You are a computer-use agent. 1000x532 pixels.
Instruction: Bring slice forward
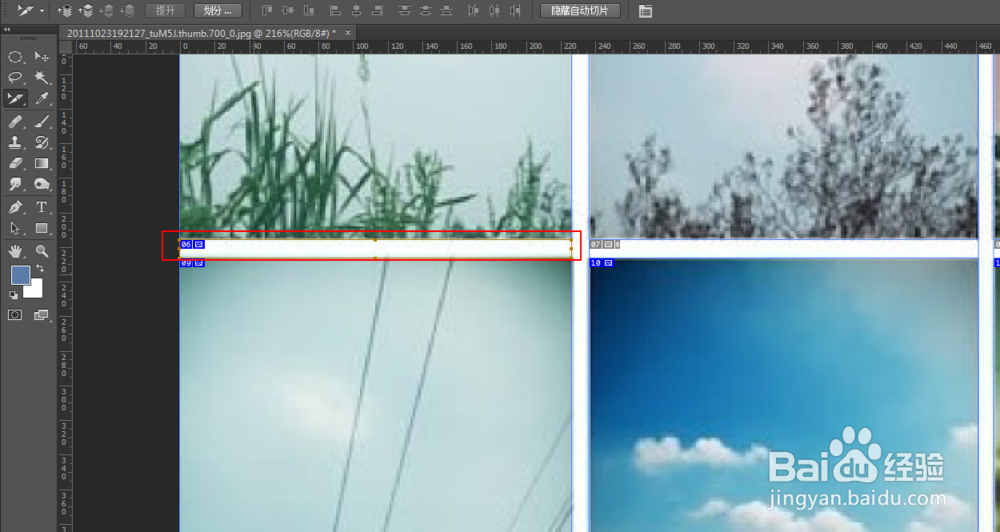pos(85,10)
